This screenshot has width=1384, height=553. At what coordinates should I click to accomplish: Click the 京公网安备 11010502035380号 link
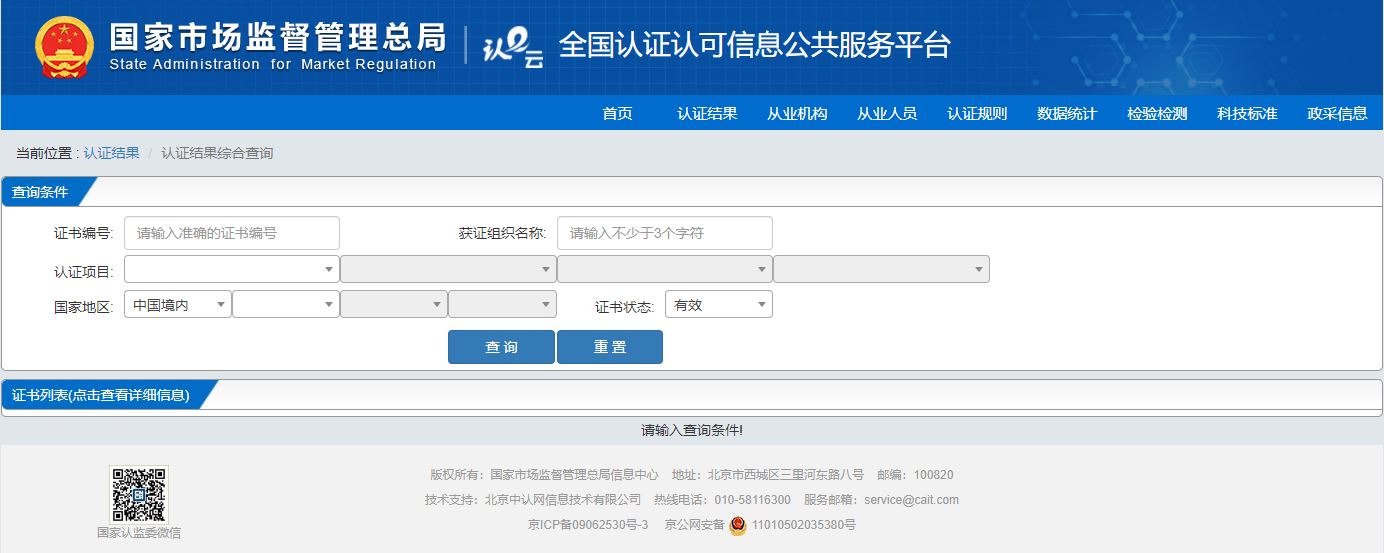coord(760,525)
